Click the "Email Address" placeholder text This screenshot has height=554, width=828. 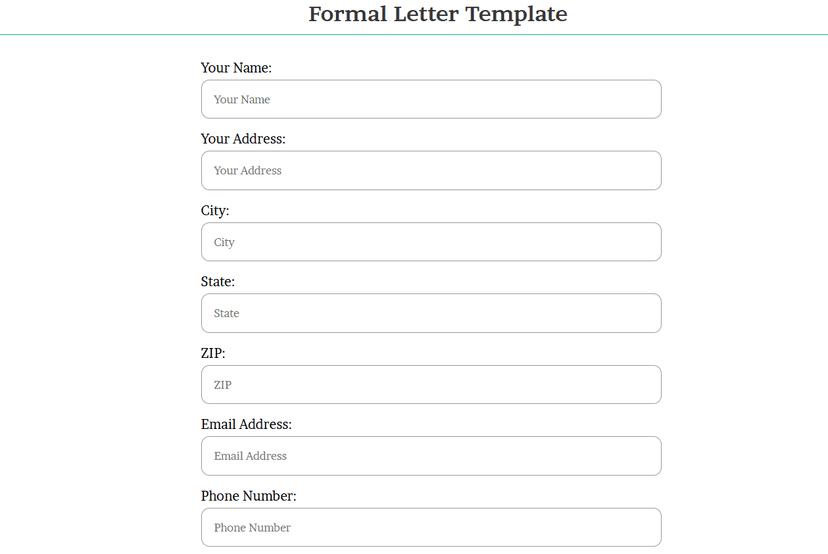click(250, 456)
